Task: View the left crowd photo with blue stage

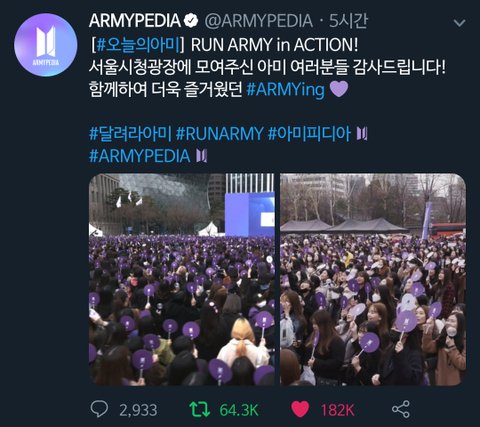Action: click(x=182, y=279)
